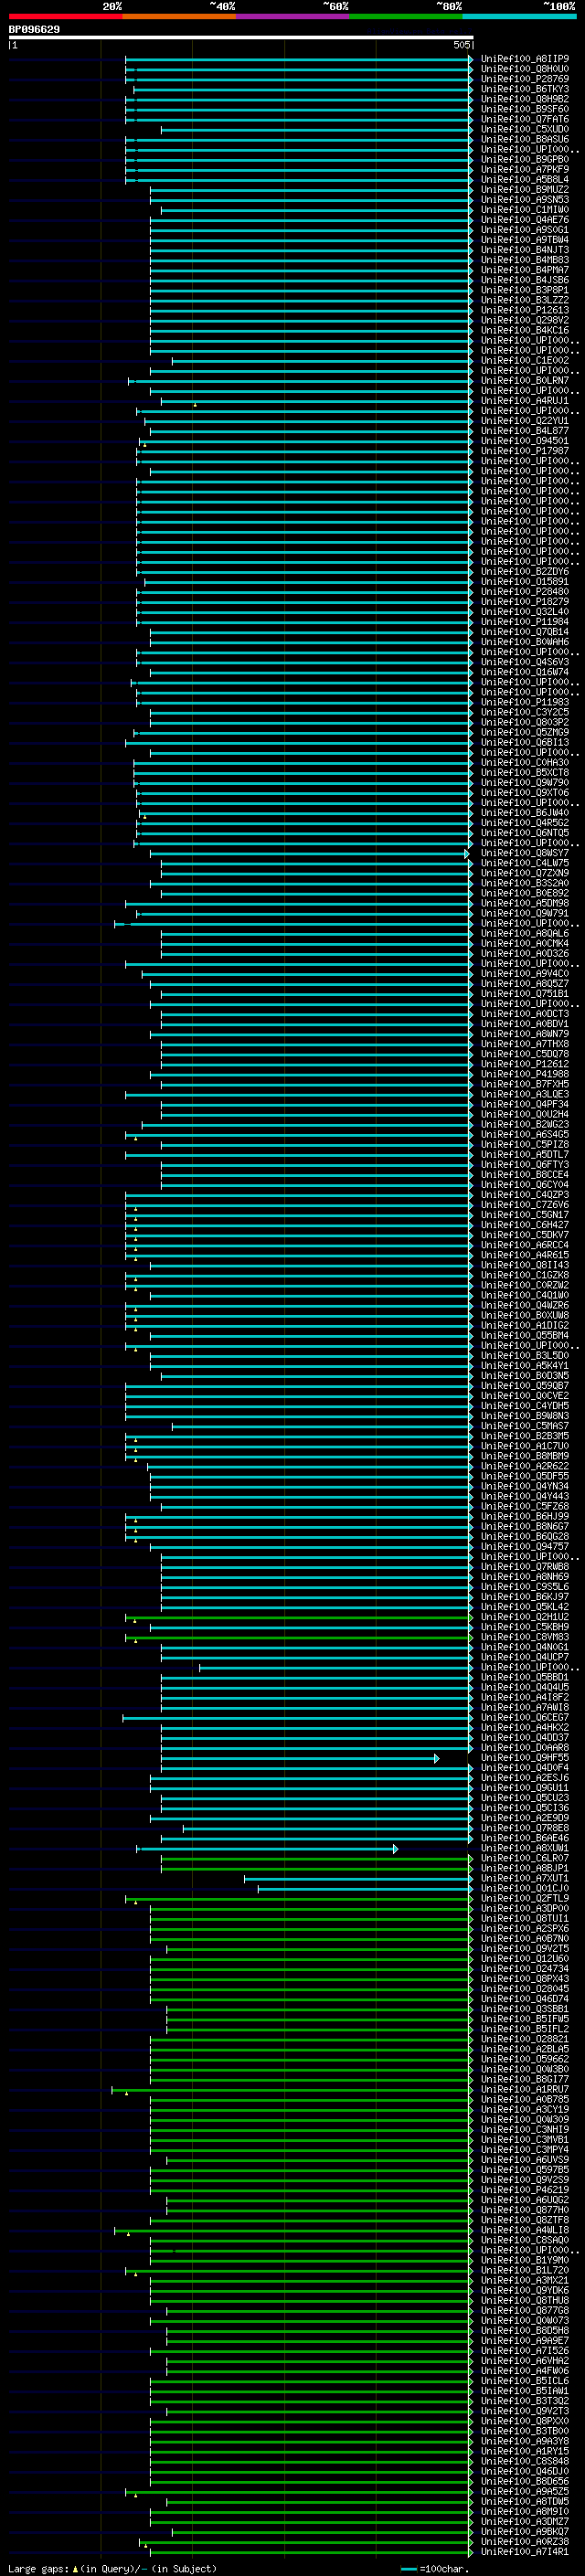Viewport: 585px width, 2576px height.
Task: Select hit name UniRef100_A6S4G5
Action: pos(525,1134)
